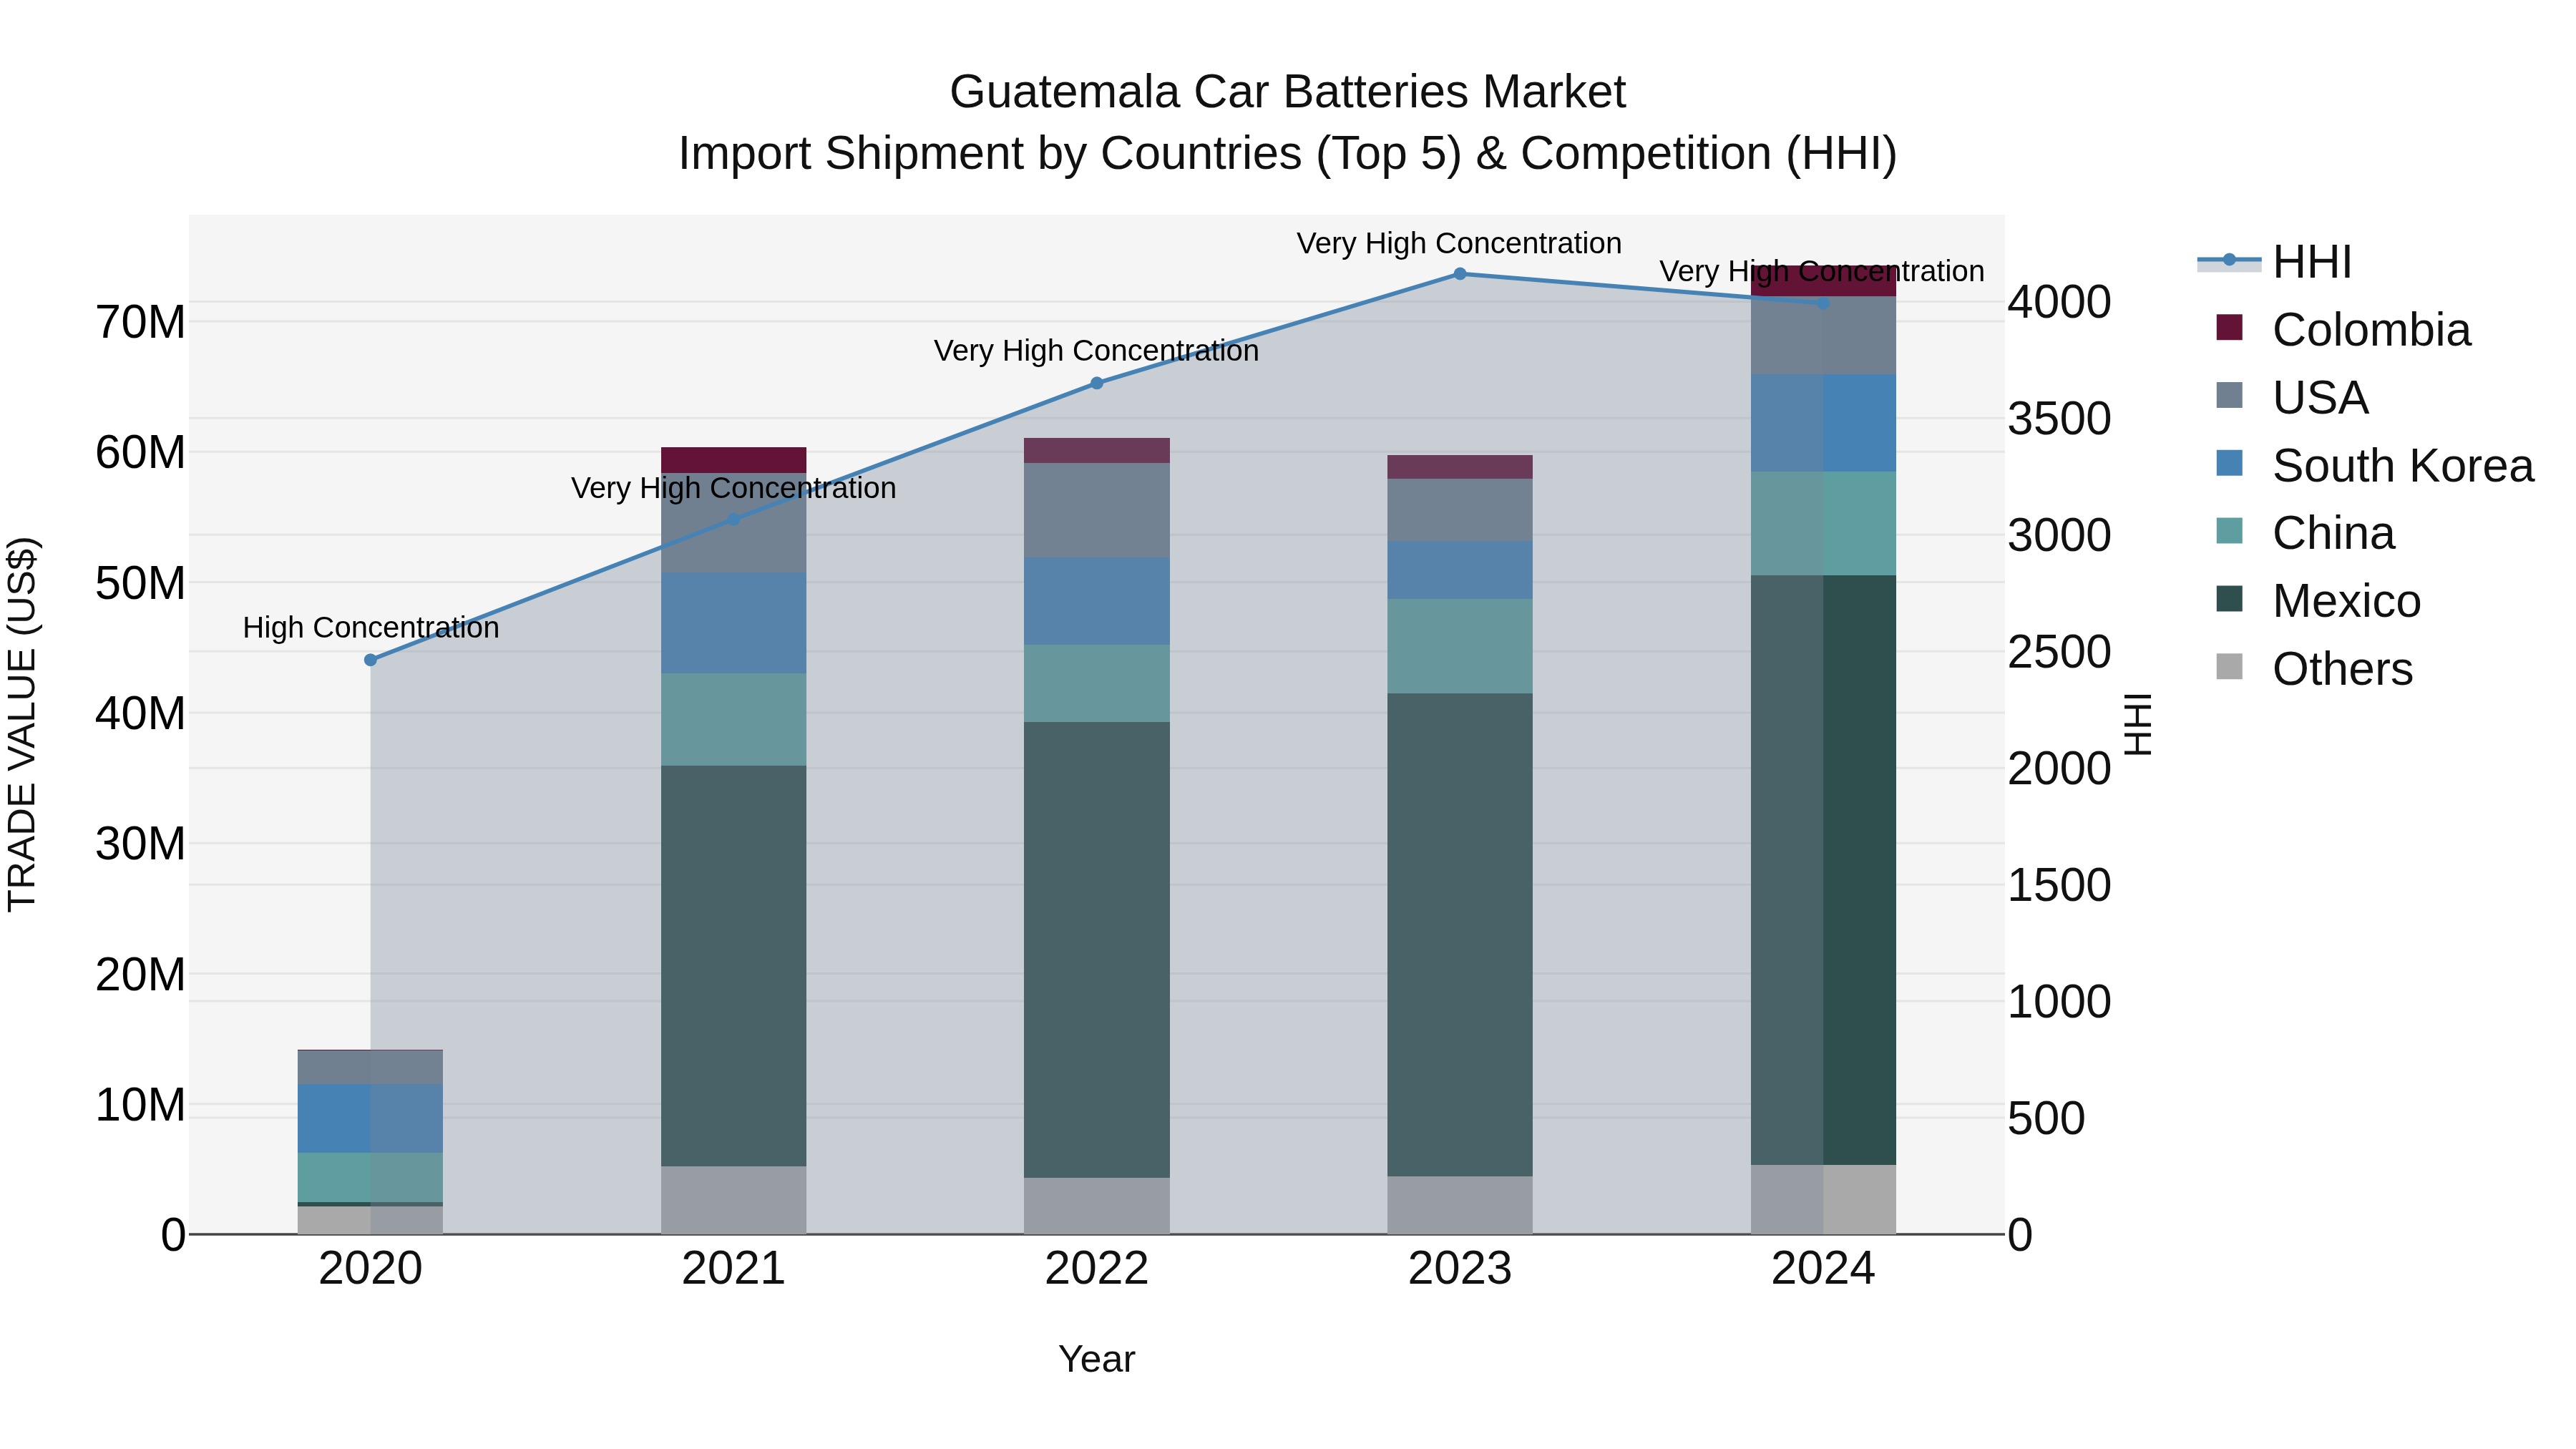This screenshot has height=1449, width=2576.
Task: Click the Colombia segment of the 2021 bar
Action: point(733,460)
